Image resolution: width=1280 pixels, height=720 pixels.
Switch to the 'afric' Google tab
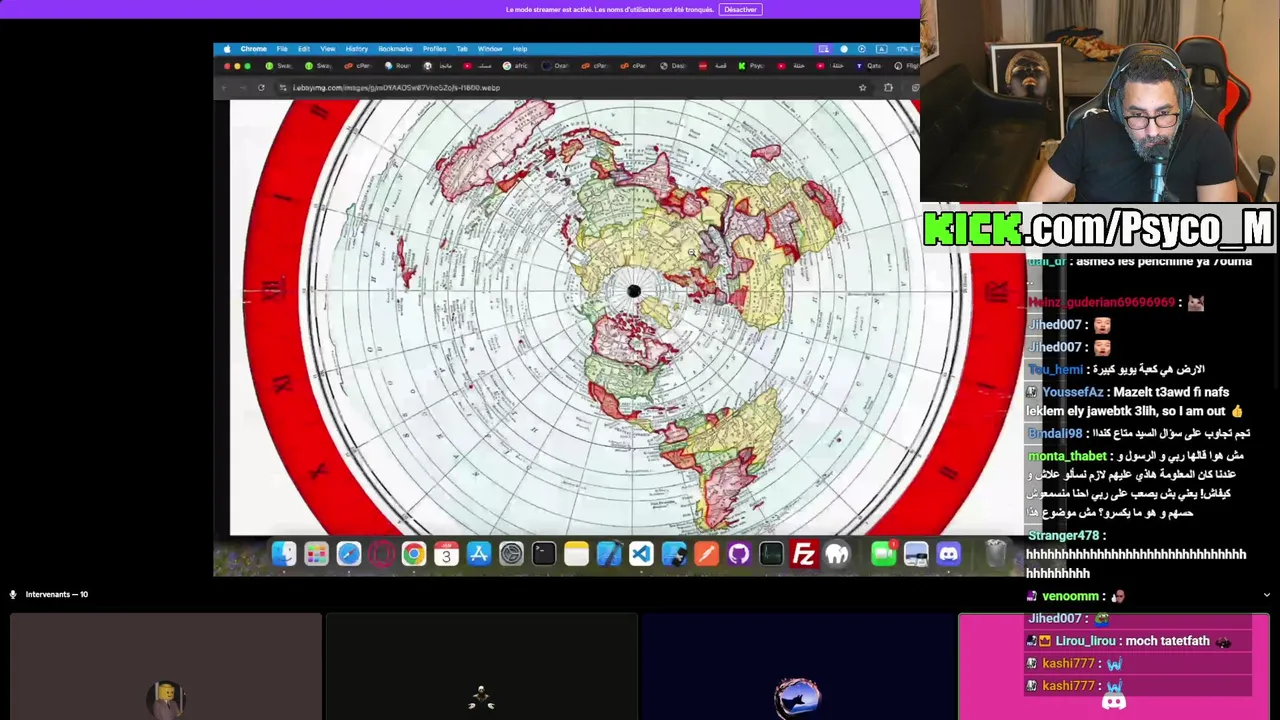515,66
